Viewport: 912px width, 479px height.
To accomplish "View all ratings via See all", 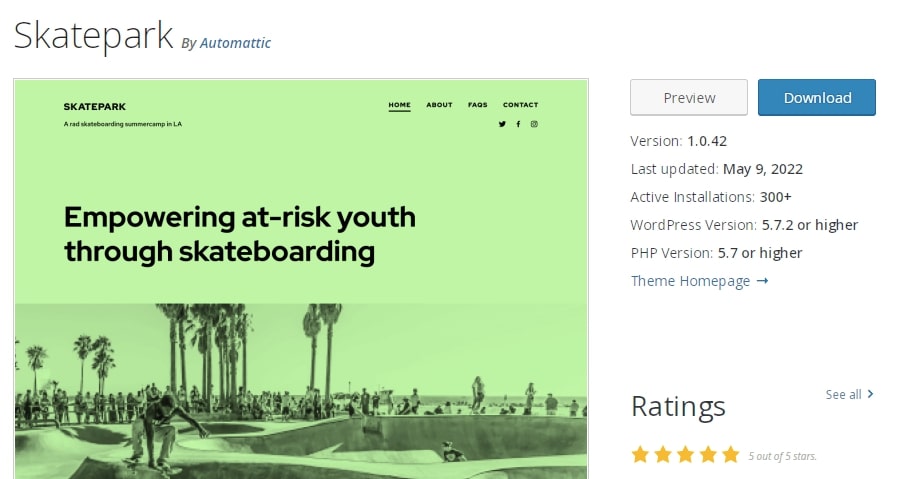I will coord(843,394).
